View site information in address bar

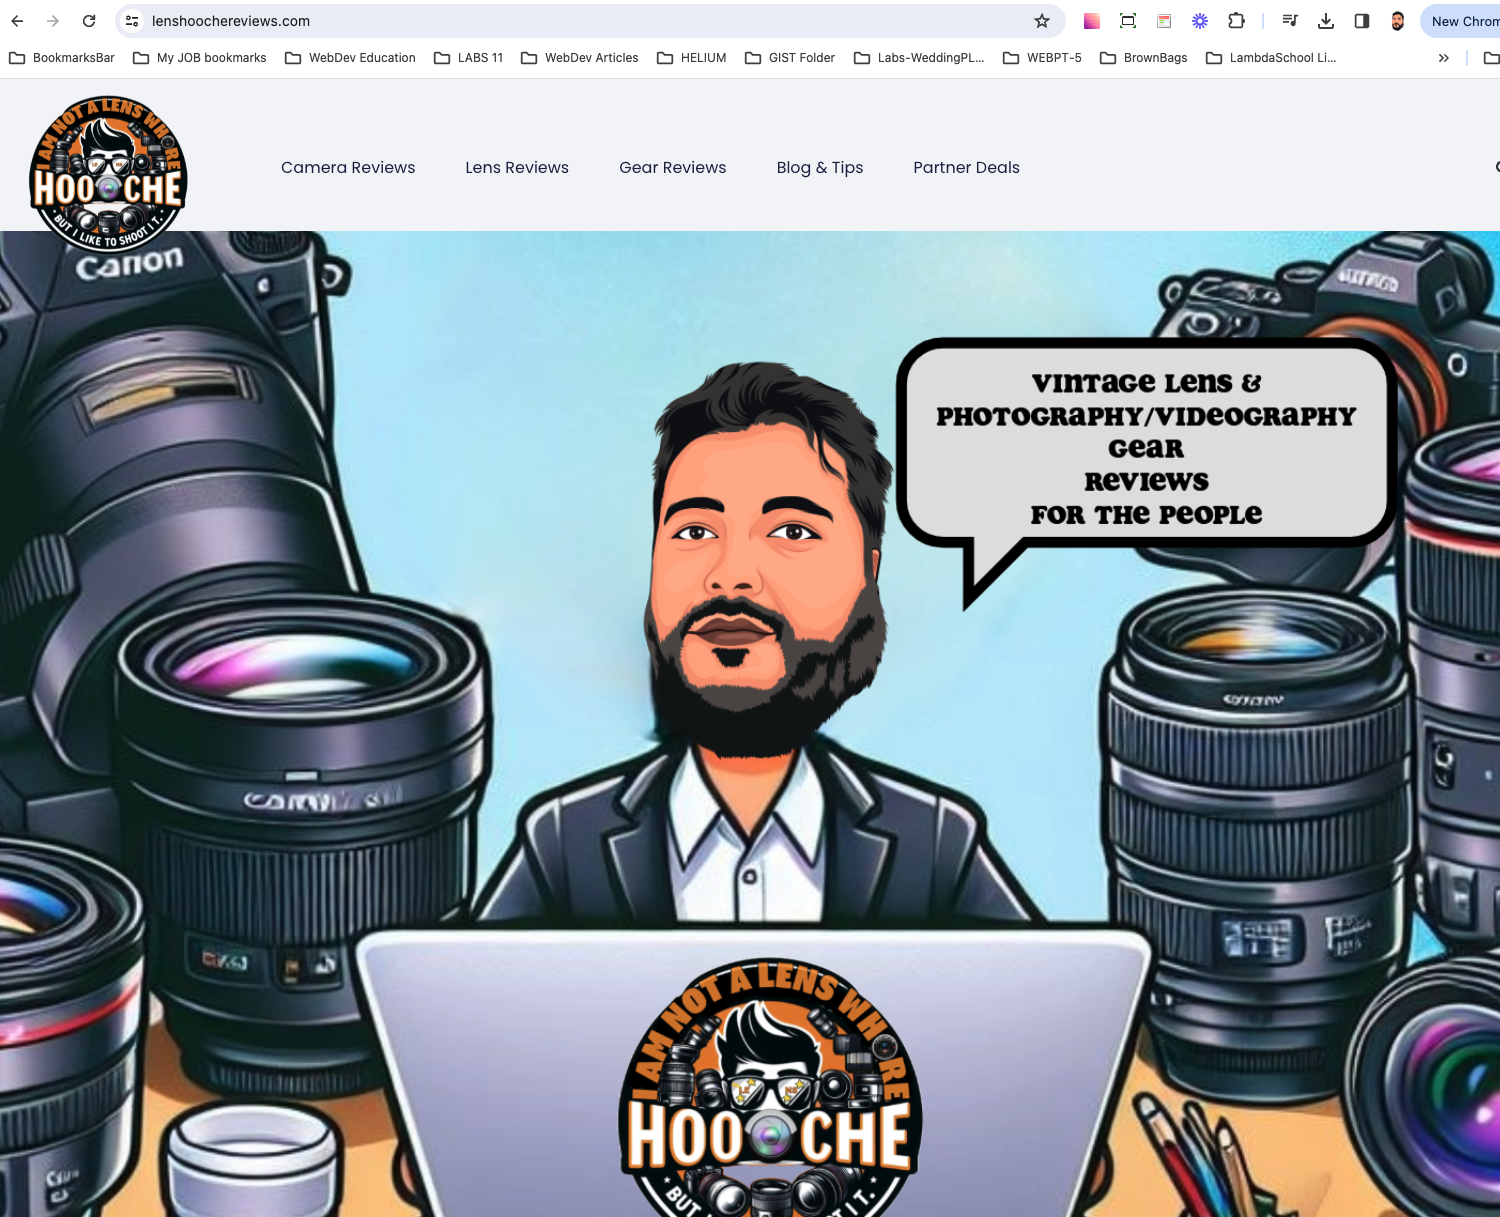(x=132, y=21)
